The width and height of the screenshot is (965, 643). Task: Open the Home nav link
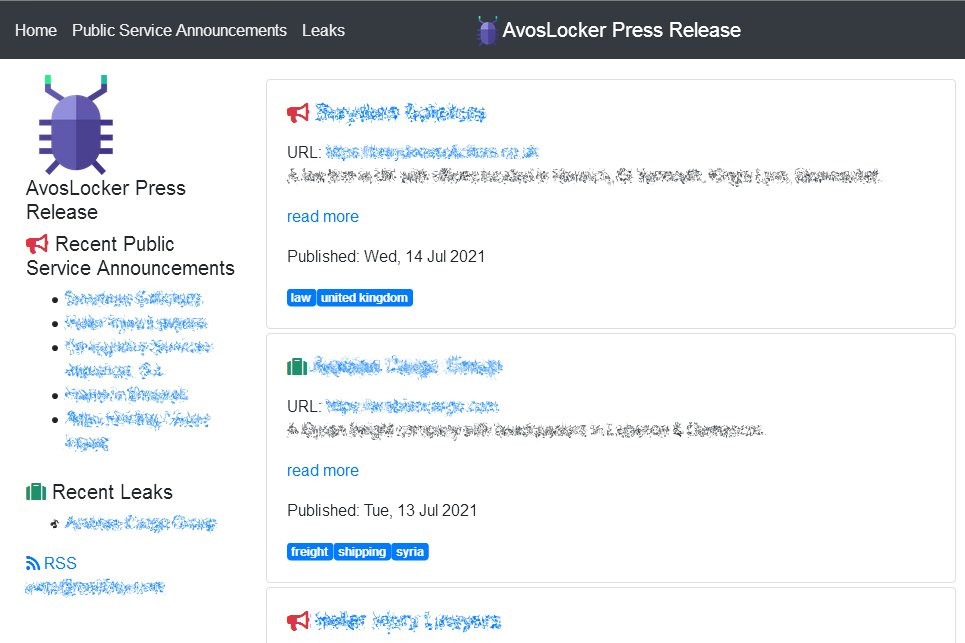[x=36, y=30]
